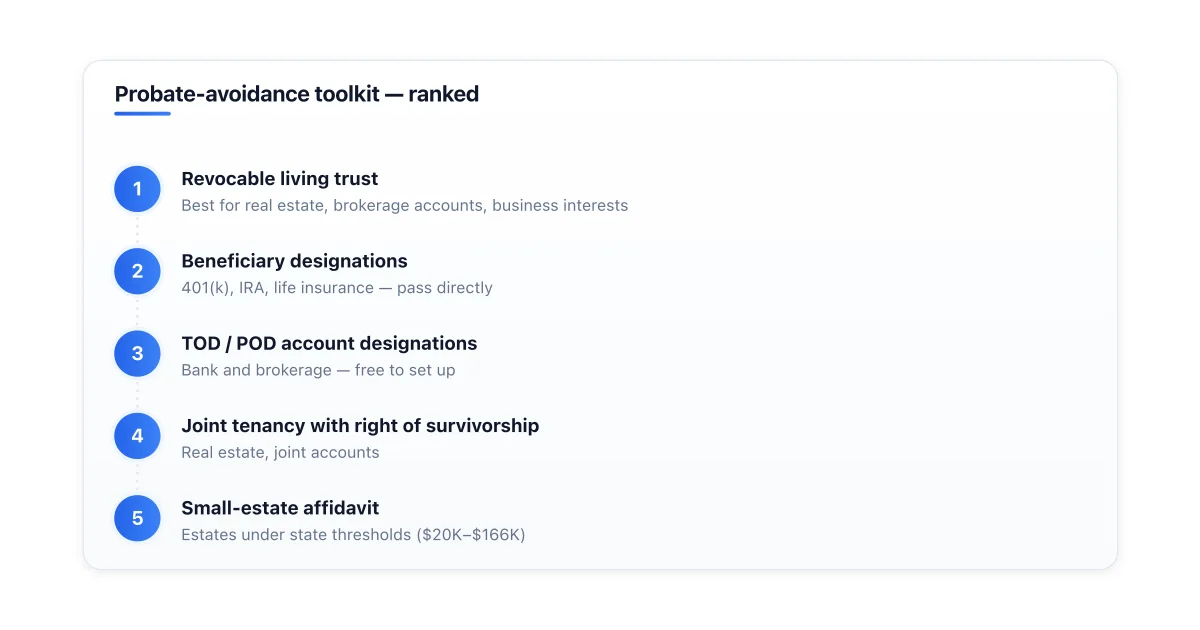
Task: Click Joint tenancy with right of survivorship
Action: (360, 426)
